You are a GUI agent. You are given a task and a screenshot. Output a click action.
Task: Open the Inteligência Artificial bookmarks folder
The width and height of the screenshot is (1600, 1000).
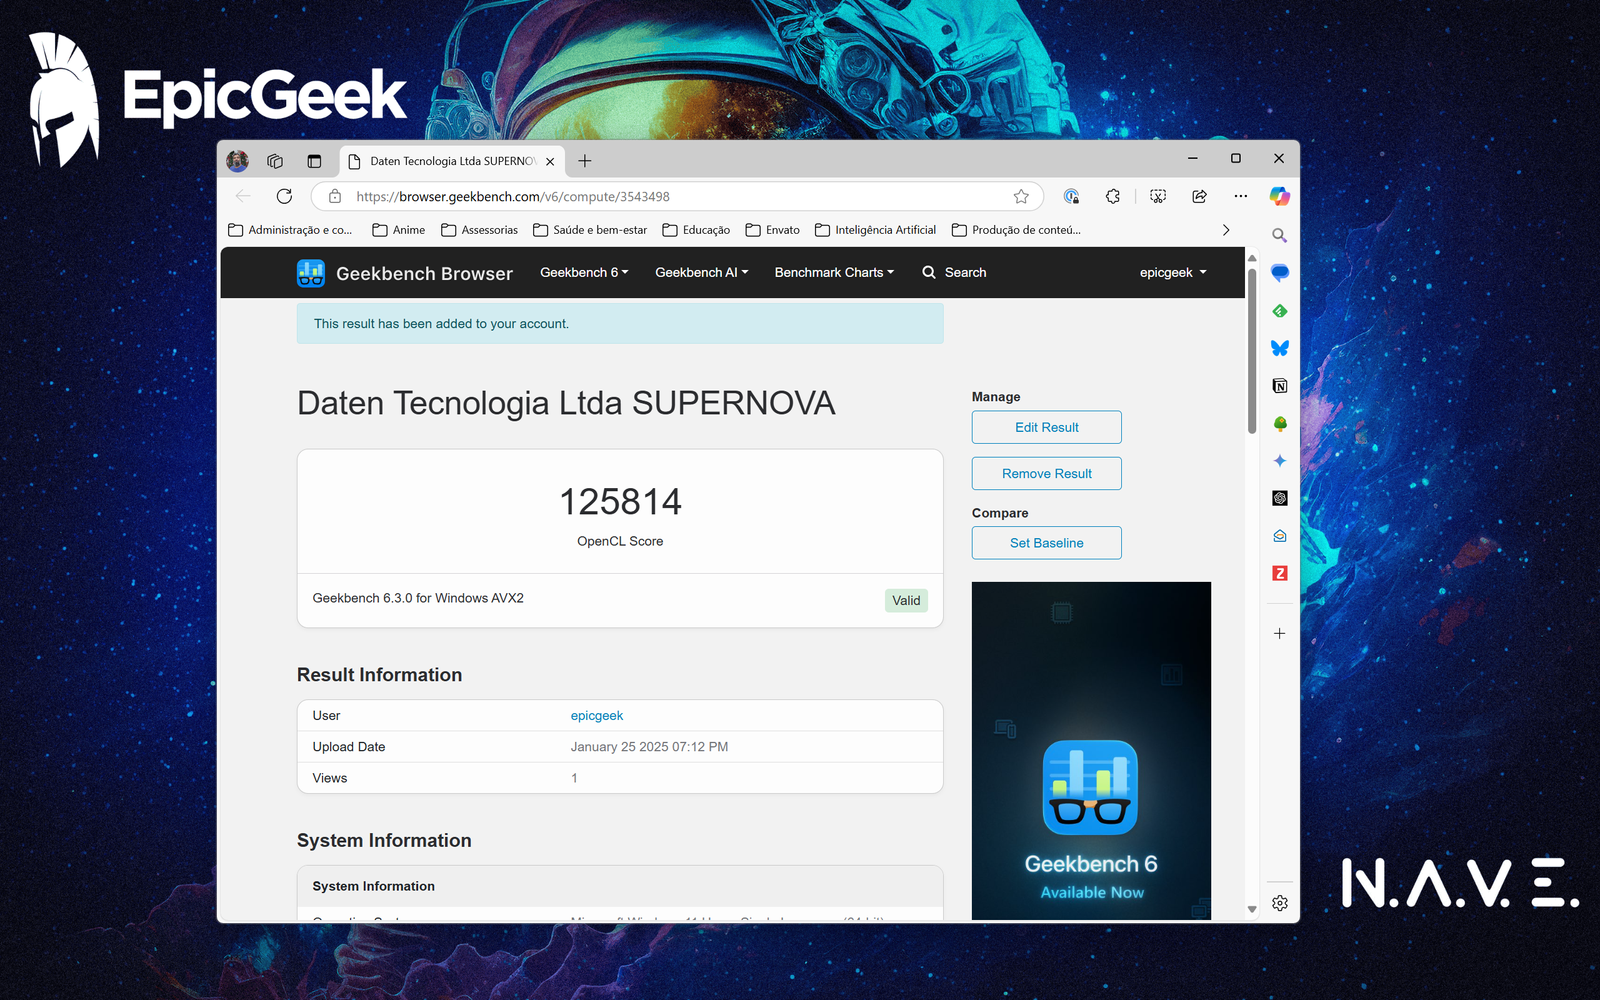tap(876, 230)
